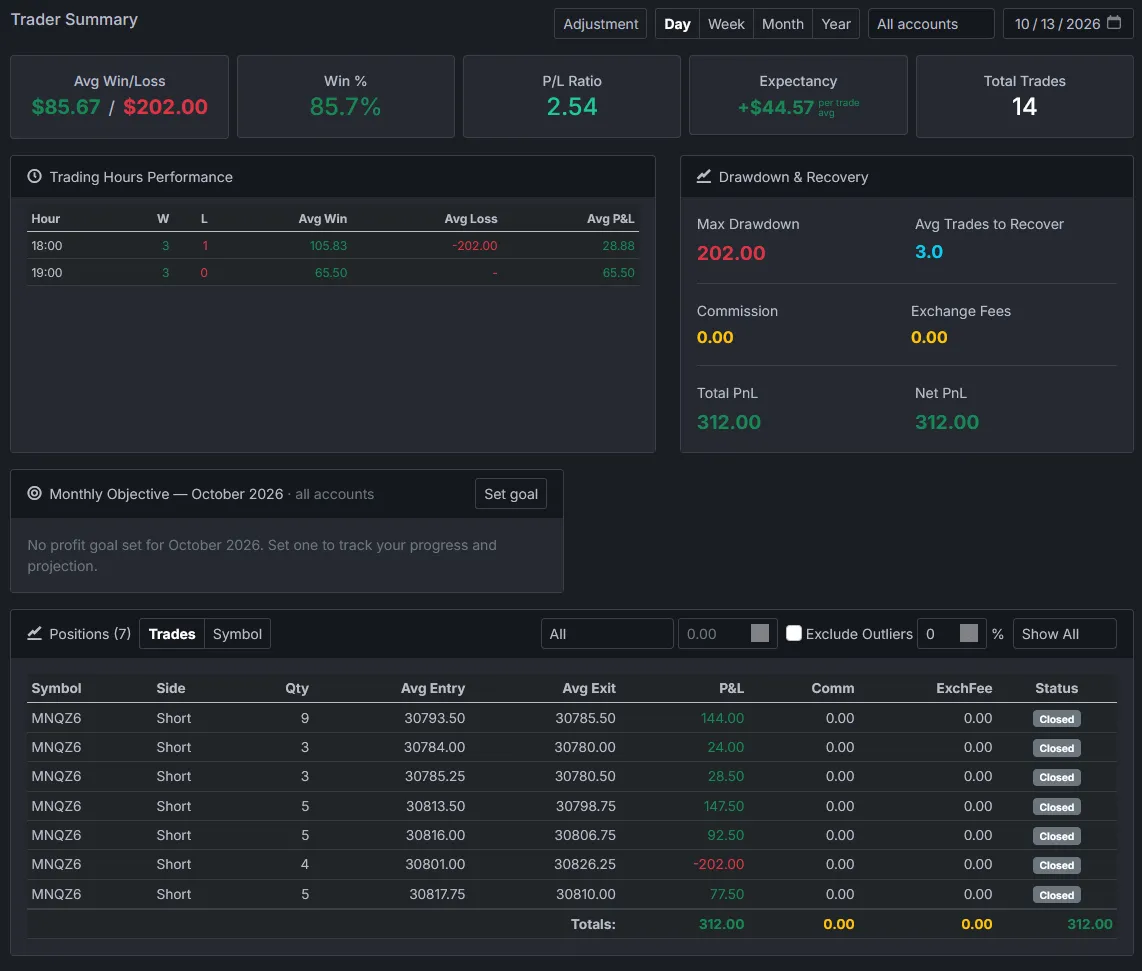Select the Trades tab in Positions

[172, 634]
